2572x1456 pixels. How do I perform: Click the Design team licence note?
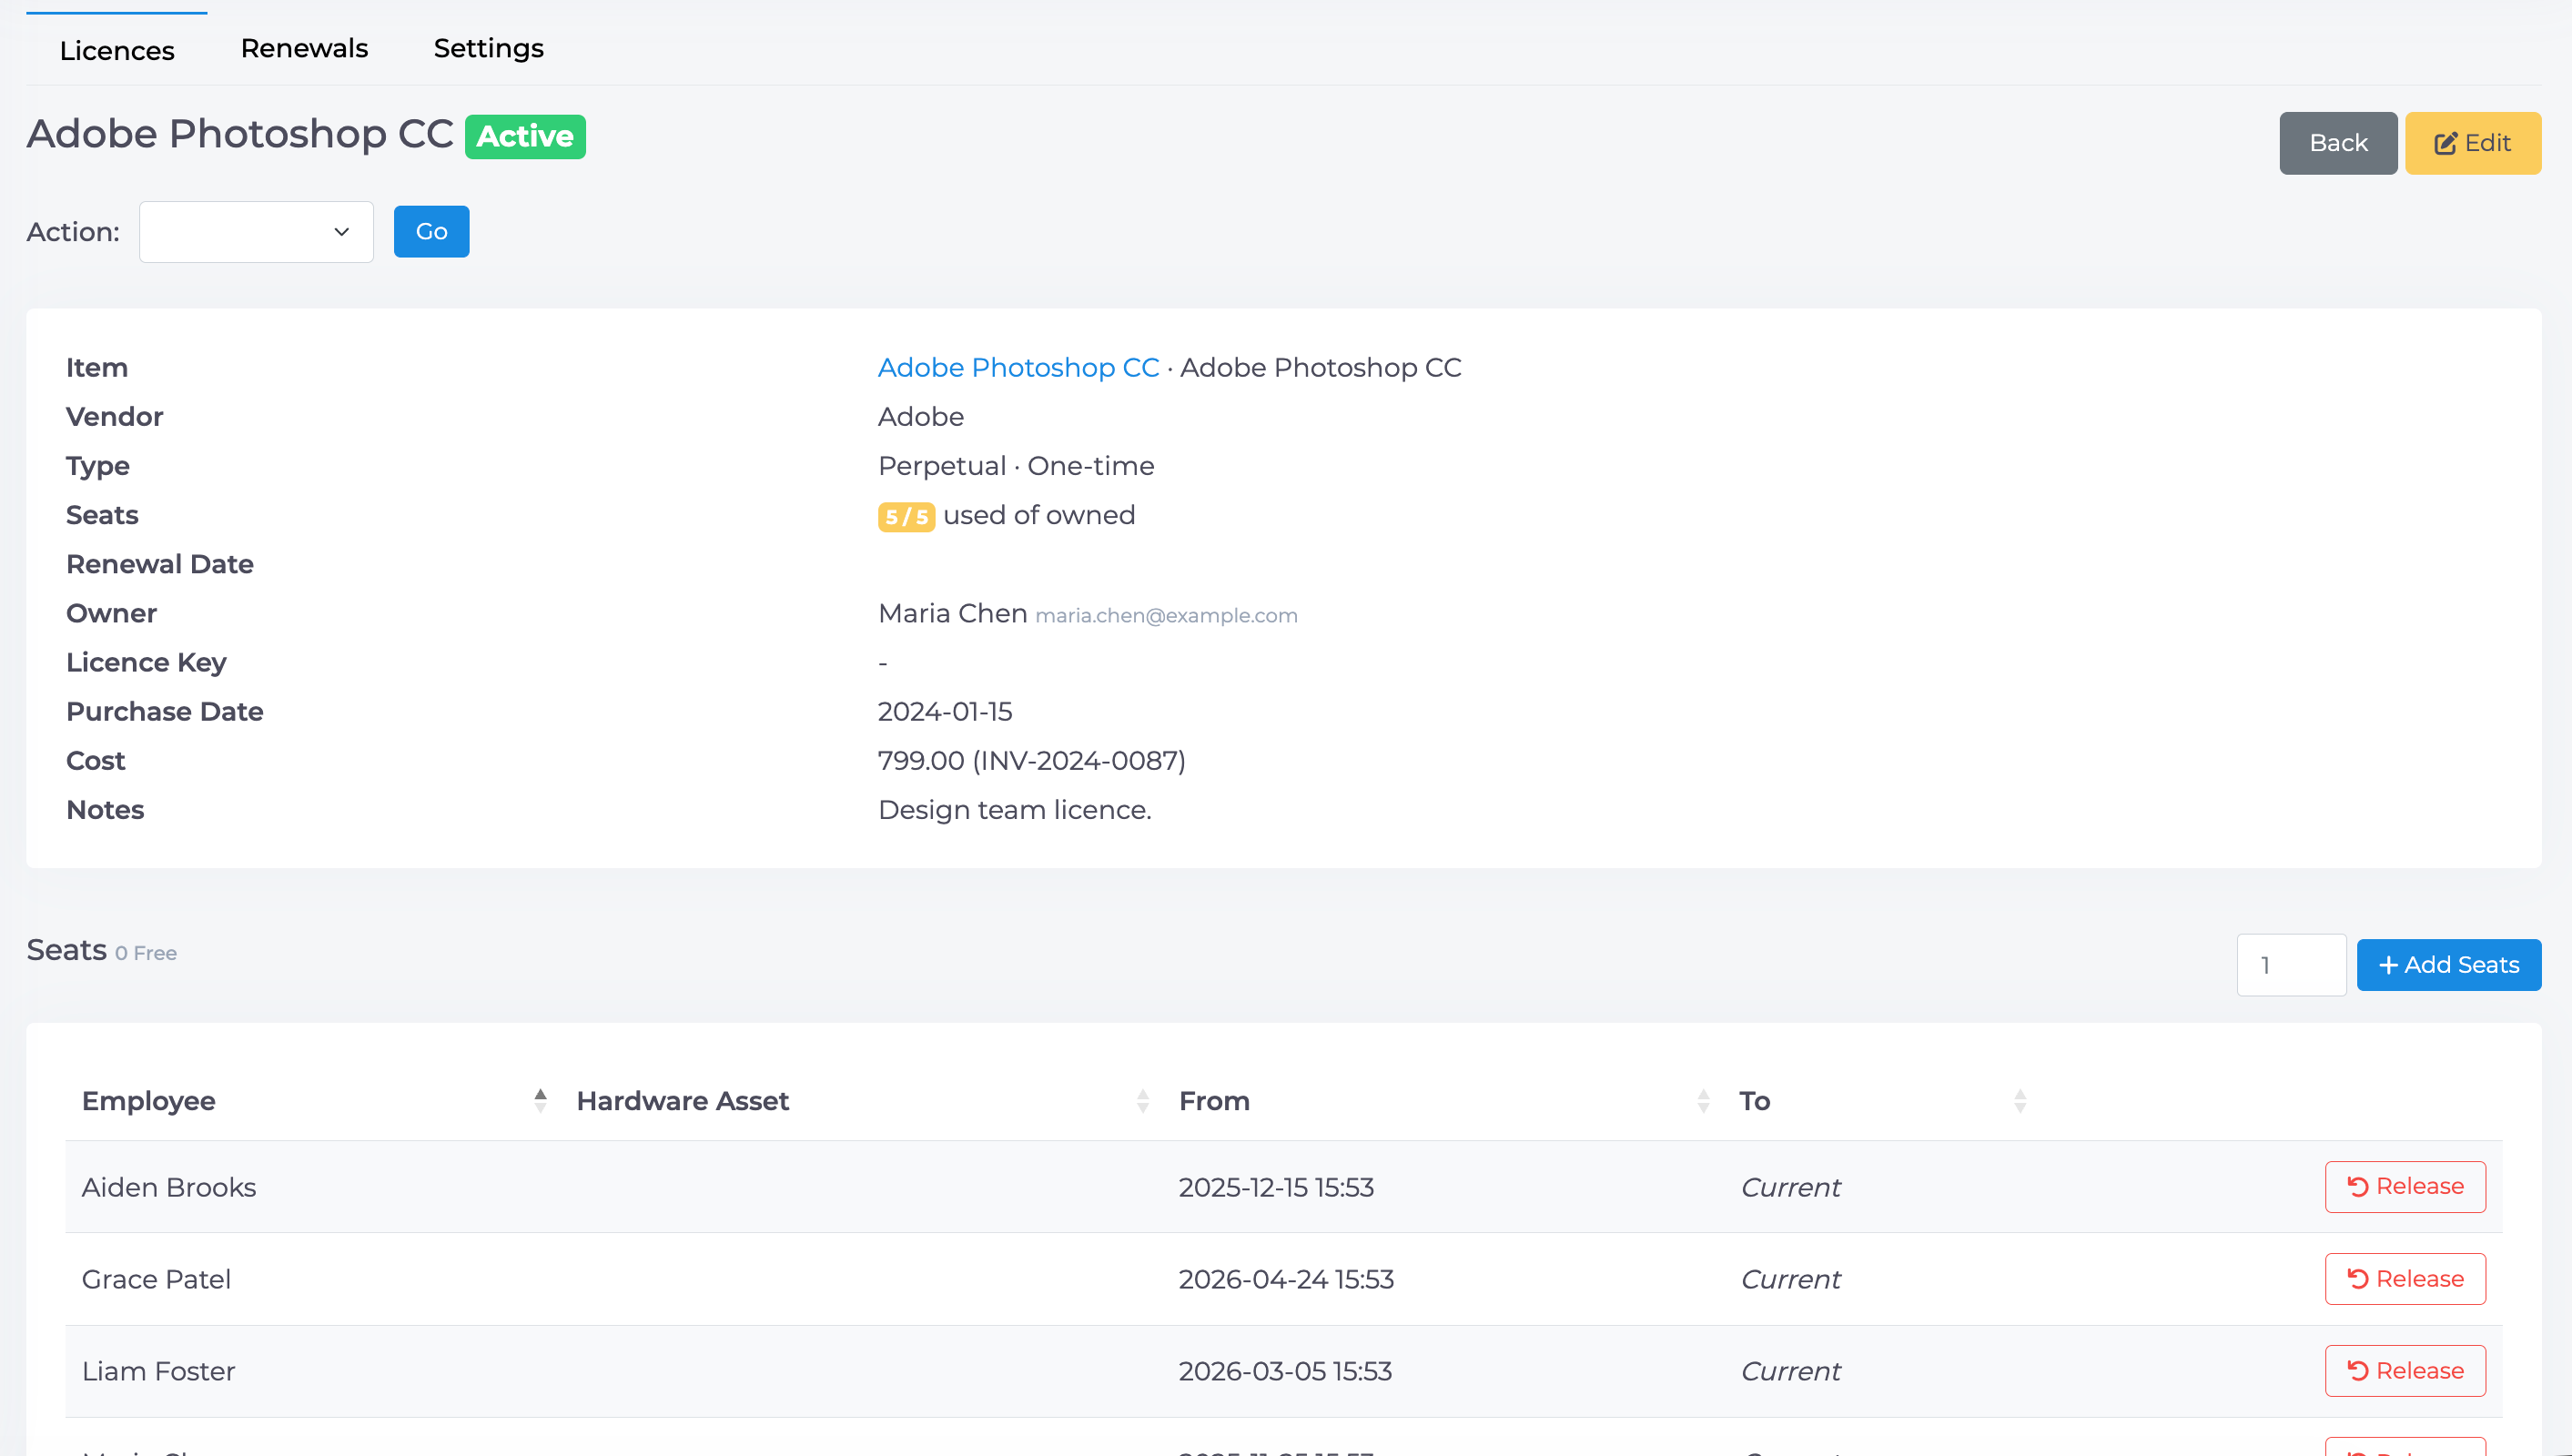click(x=1015, y=810)
